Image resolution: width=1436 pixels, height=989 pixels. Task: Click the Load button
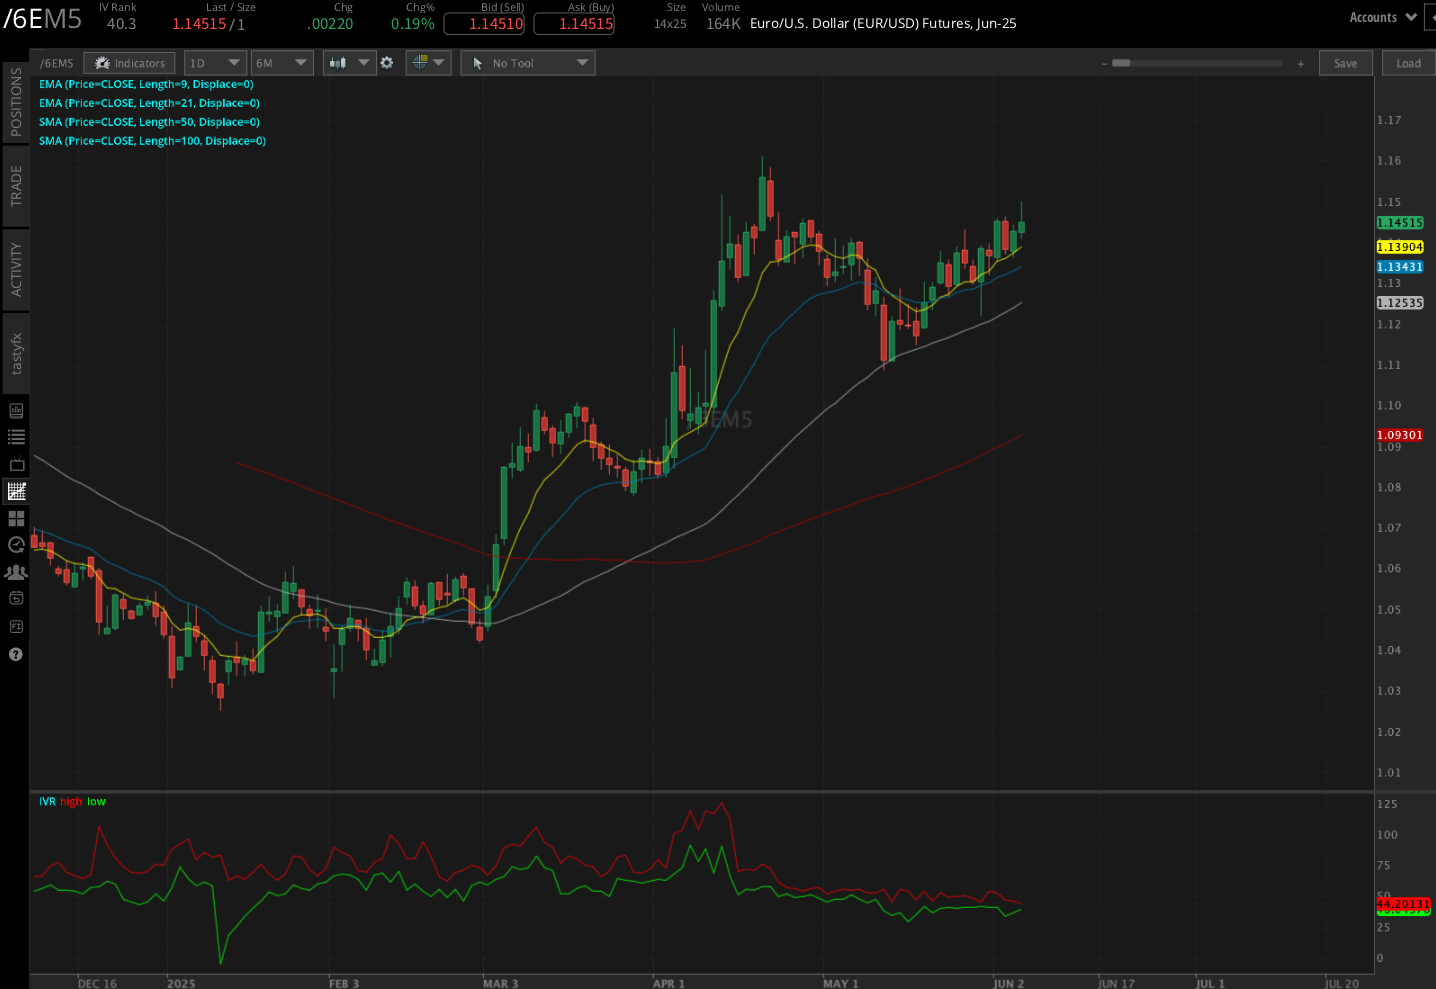pos(1408,62)
